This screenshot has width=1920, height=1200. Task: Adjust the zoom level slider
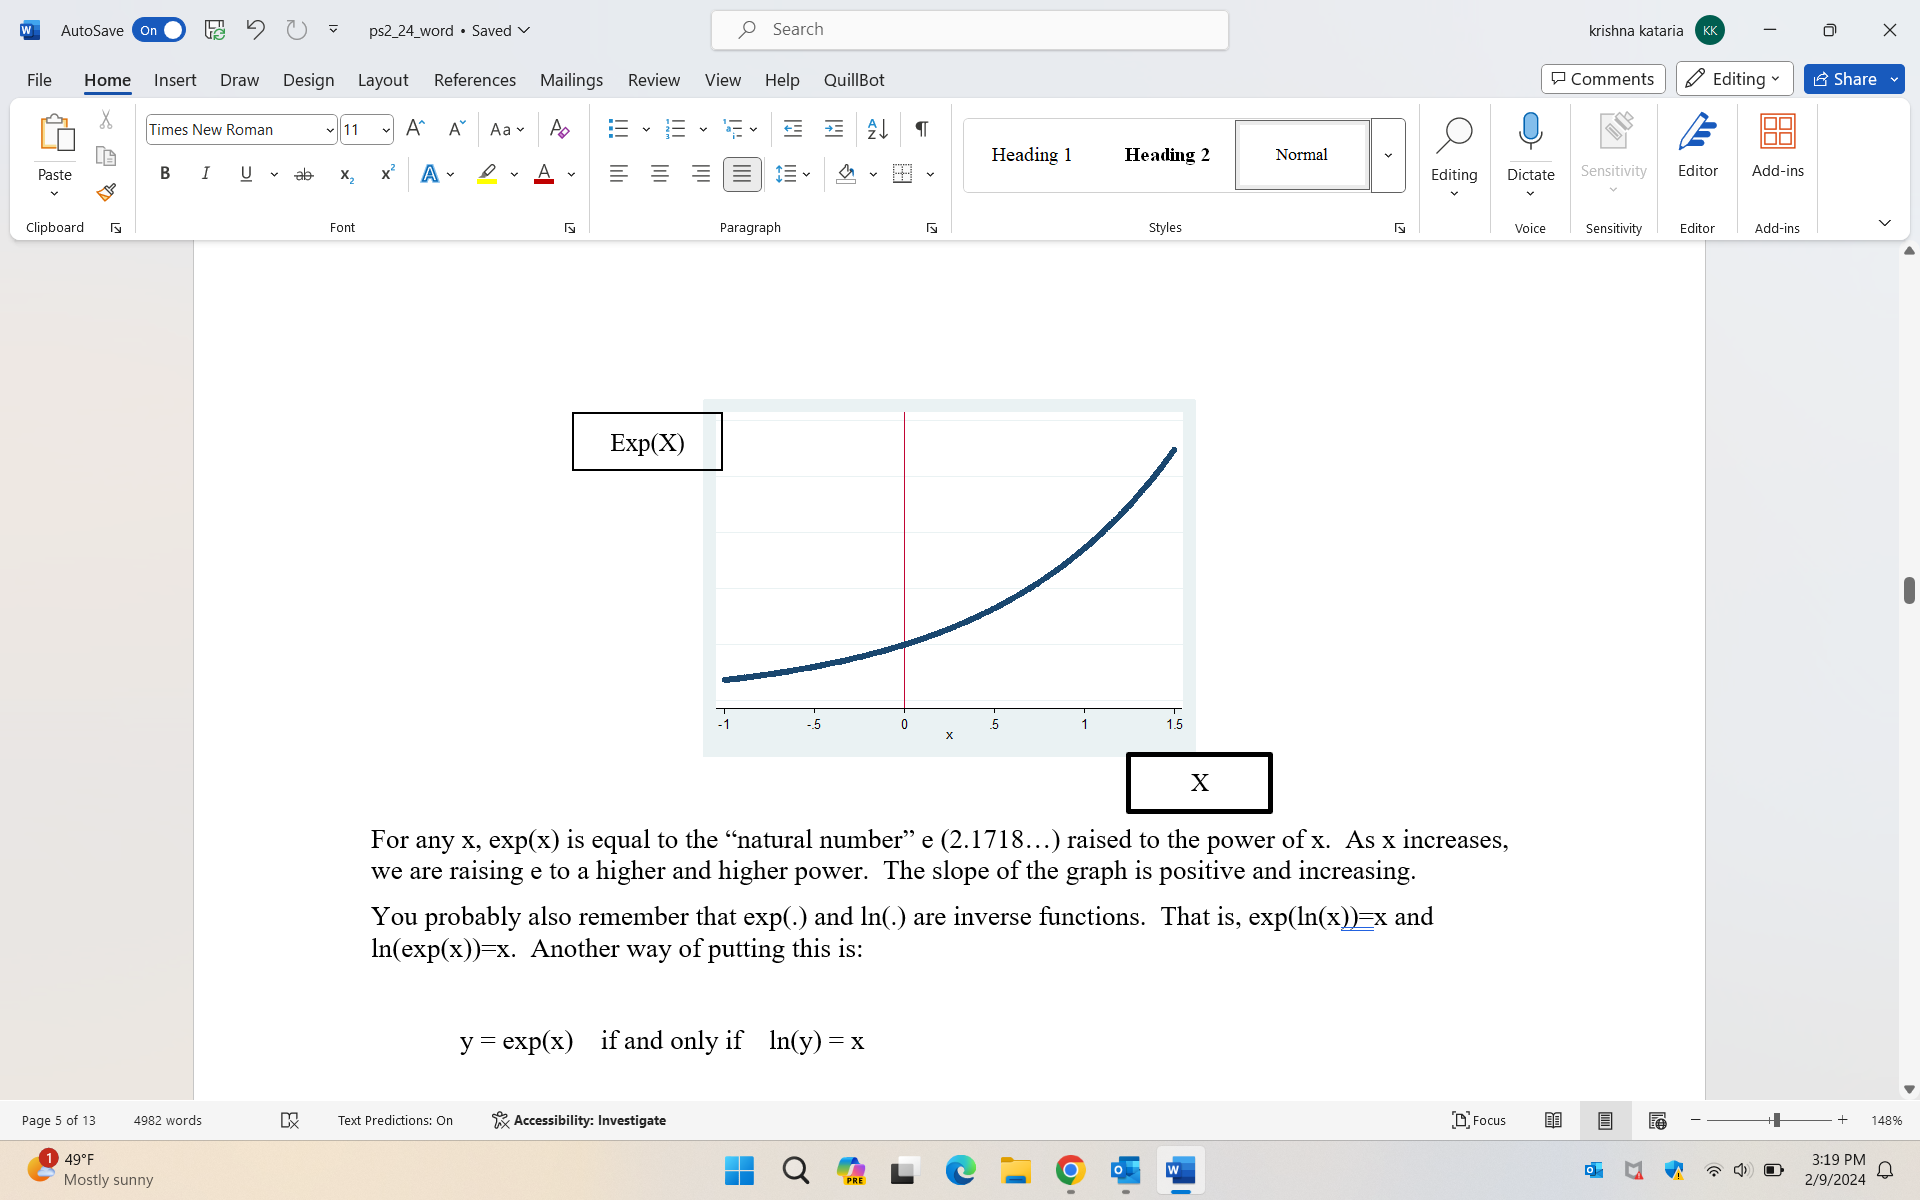click(x=1775, y=1120)
